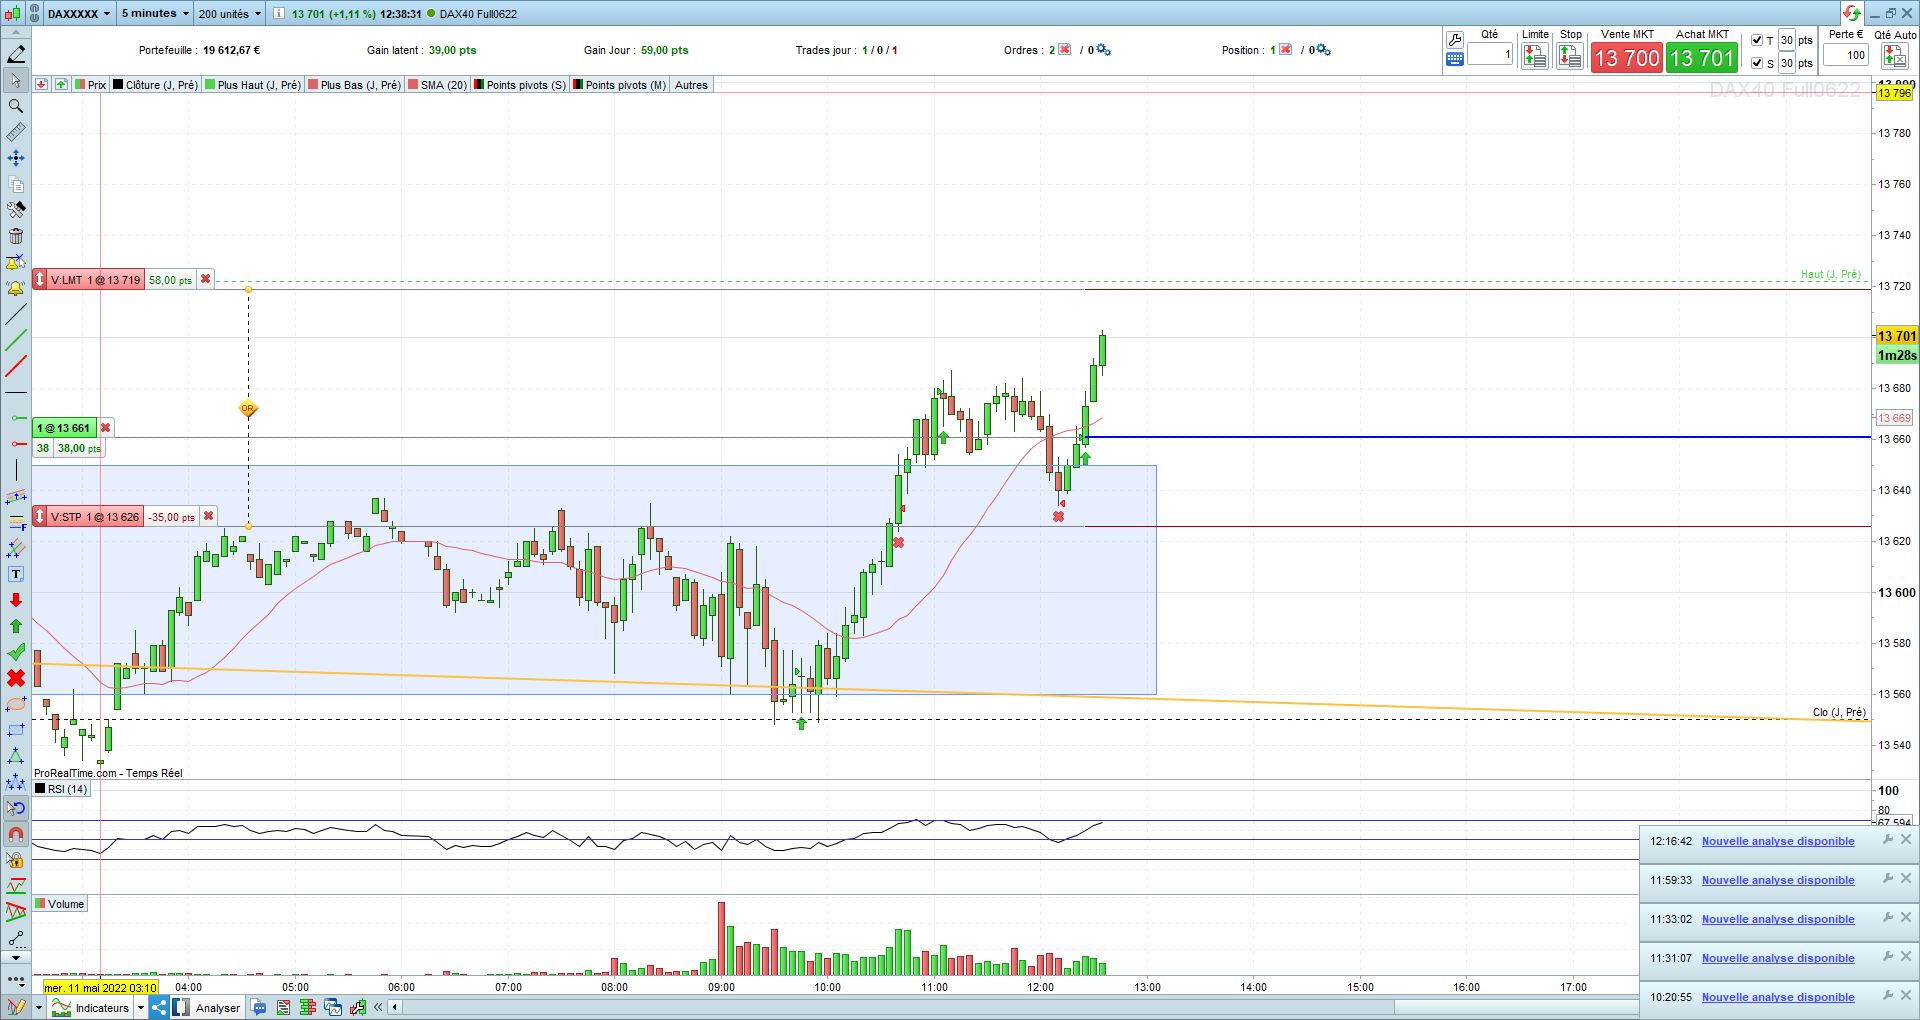Toggle the T target checkbox
This screenshot has width=1920, height=1020.
pyautogui.click(x=1757, y=40)
